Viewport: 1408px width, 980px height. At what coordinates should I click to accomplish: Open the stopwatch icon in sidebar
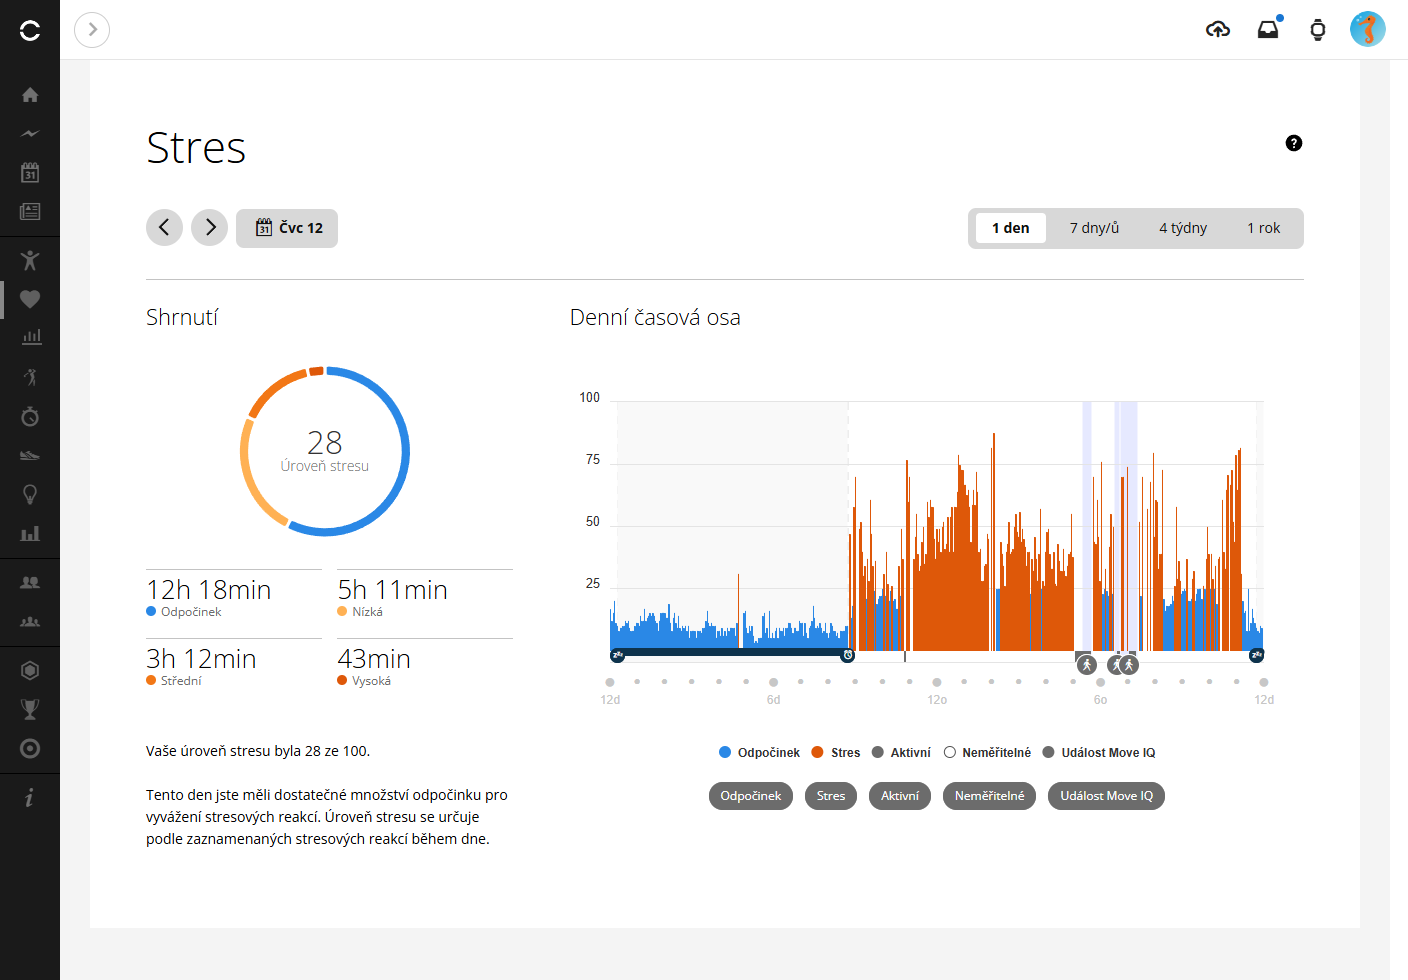[30, 416]
